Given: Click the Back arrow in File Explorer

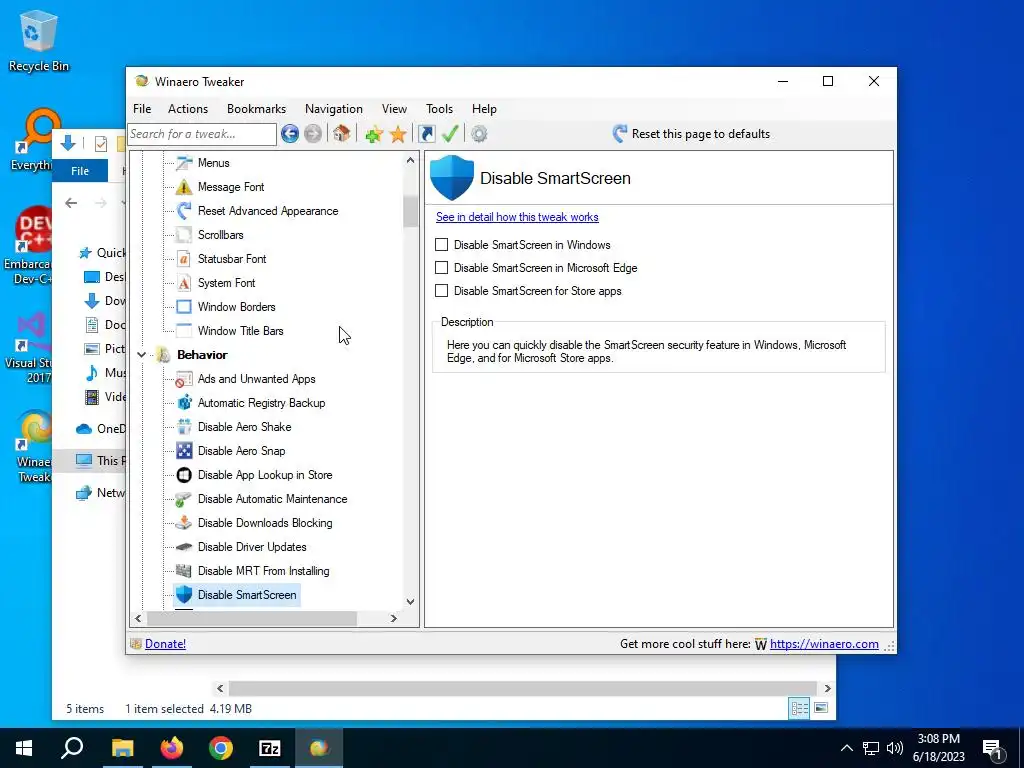Looking at the screenshot, I should tap(71, 203).
